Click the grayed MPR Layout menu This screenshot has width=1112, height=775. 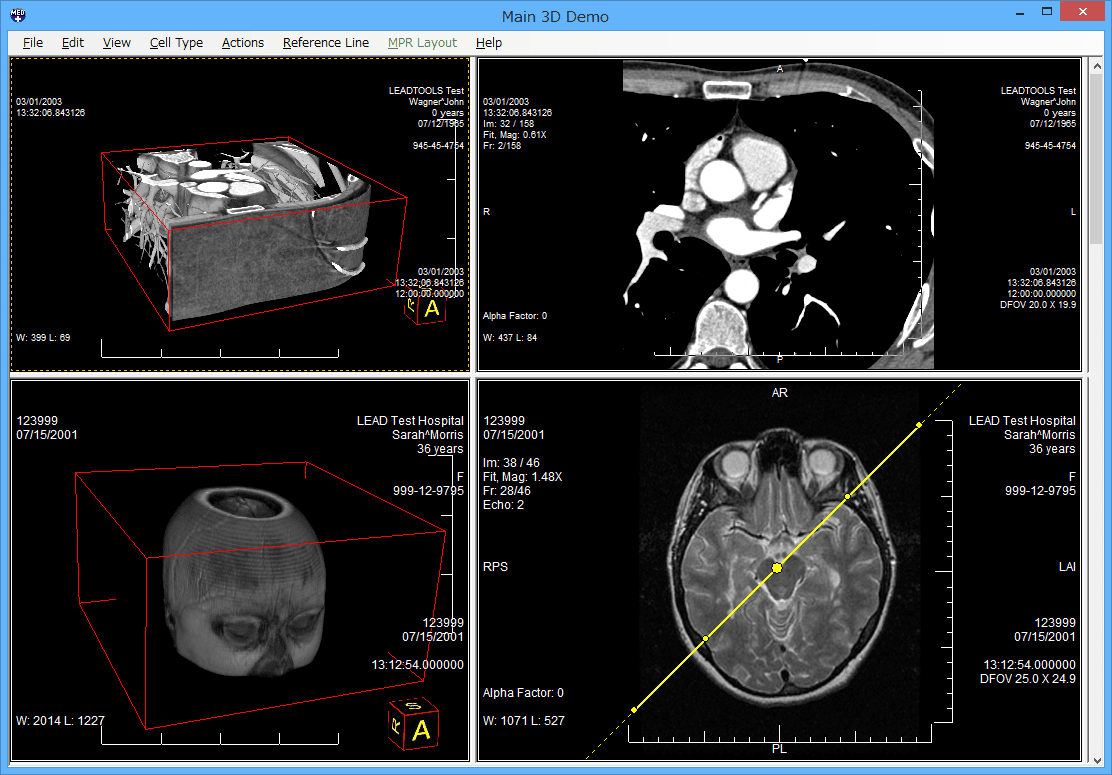[x=422, y=43]
